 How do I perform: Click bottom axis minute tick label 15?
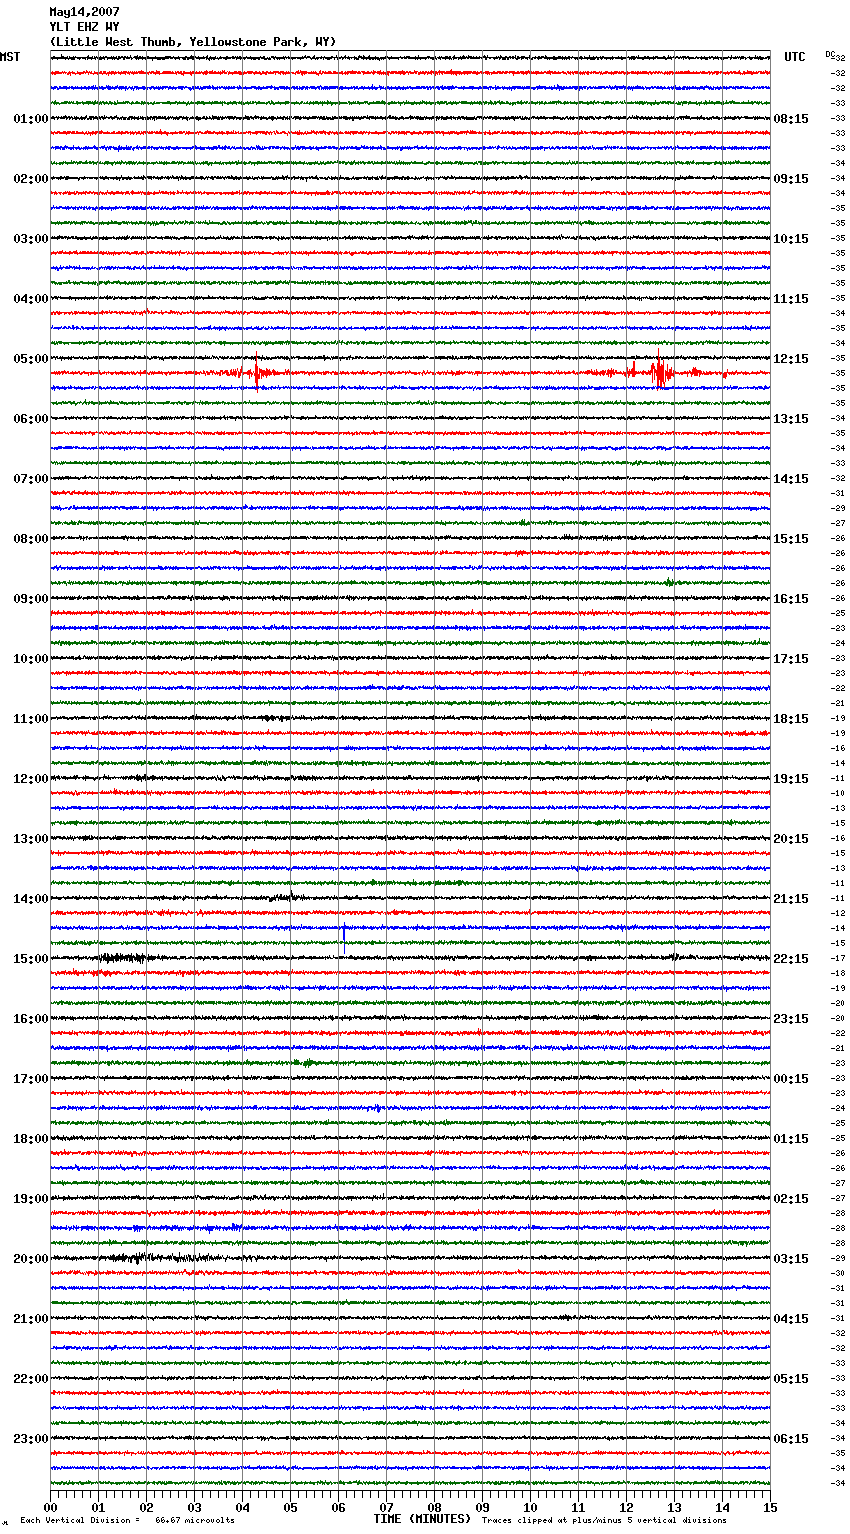(x=770, y=1507)
